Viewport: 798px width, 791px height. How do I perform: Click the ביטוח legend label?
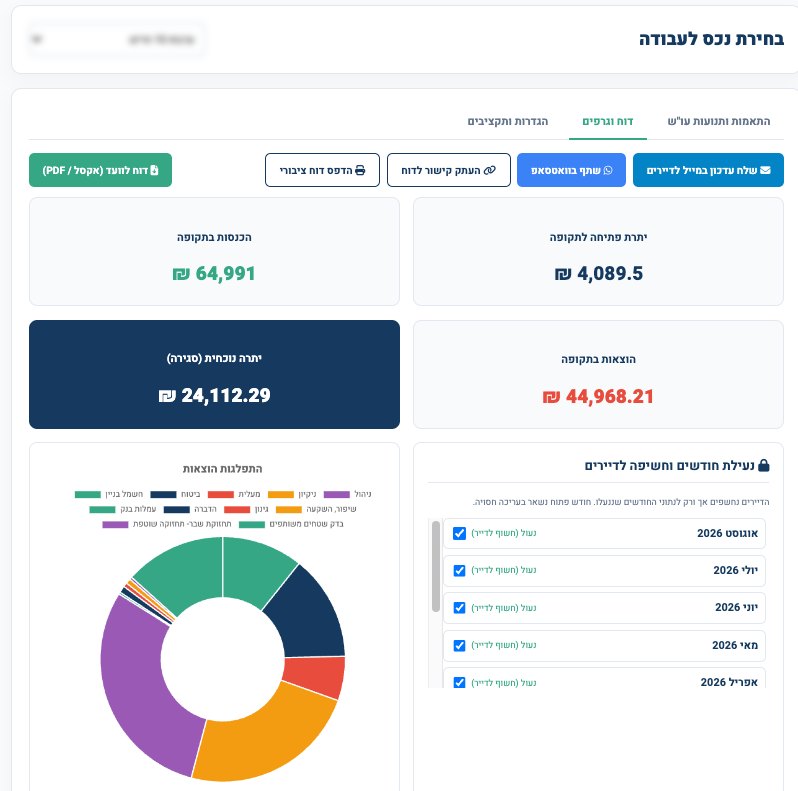tap(190, 494)
